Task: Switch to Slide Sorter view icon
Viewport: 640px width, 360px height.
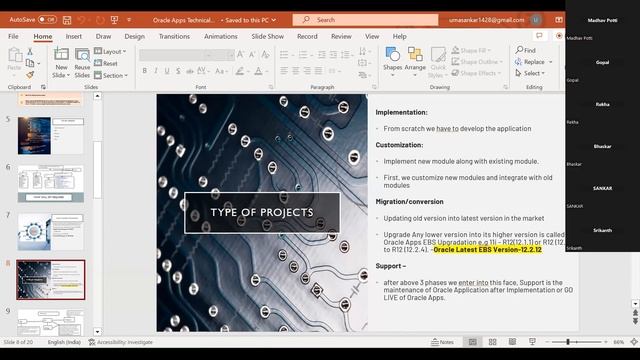Action: [493, 342]
